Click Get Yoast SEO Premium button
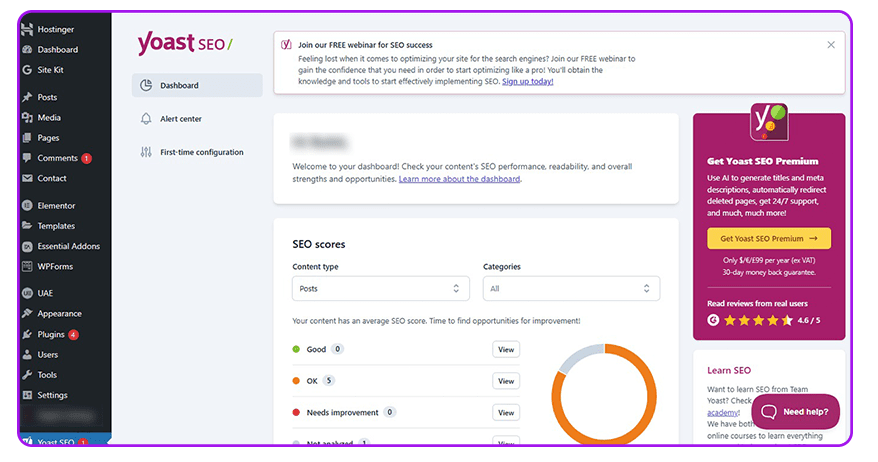The width and height of the screenshot is (878, 462). tap(769, 239)
